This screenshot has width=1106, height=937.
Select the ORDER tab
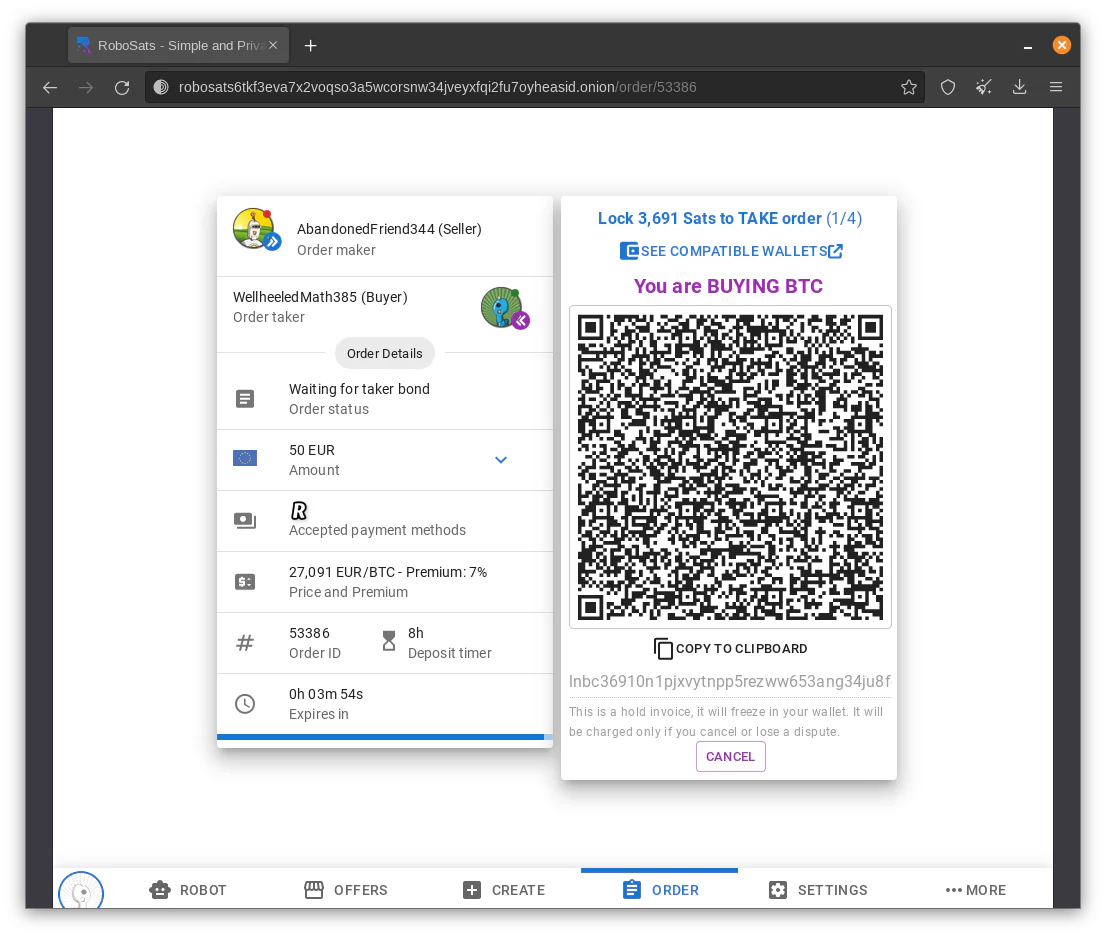[x=660, y=890]
